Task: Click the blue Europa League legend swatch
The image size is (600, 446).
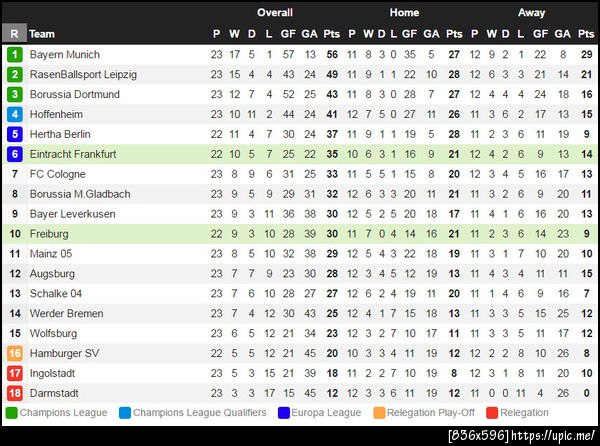Action: 283,412
